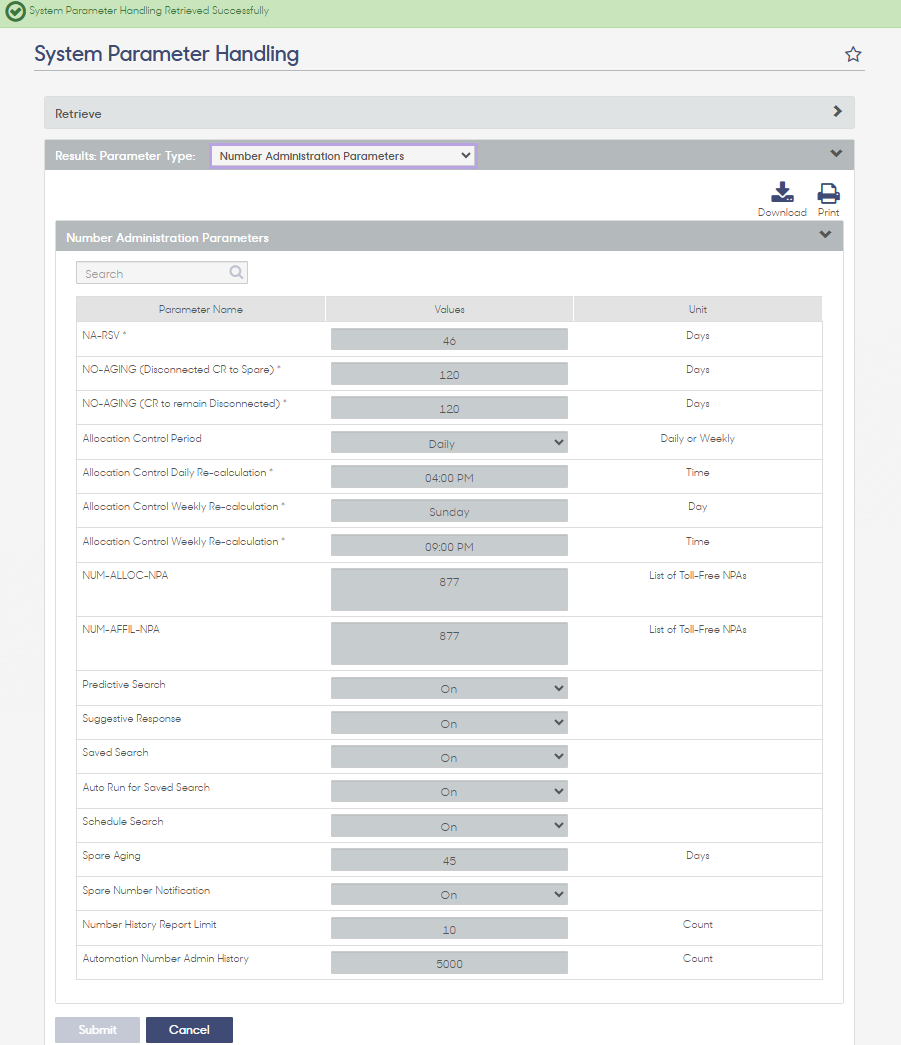Screen dimensions: 901x1045
Task: Click the Retrieve section label
Action: 78,114
